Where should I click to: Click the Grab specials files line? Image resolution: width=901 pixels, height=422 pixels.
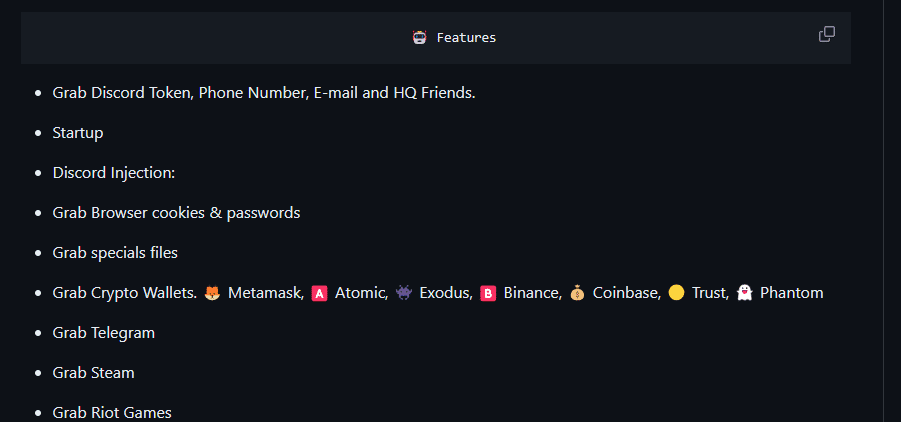click(x=115, y=253)
